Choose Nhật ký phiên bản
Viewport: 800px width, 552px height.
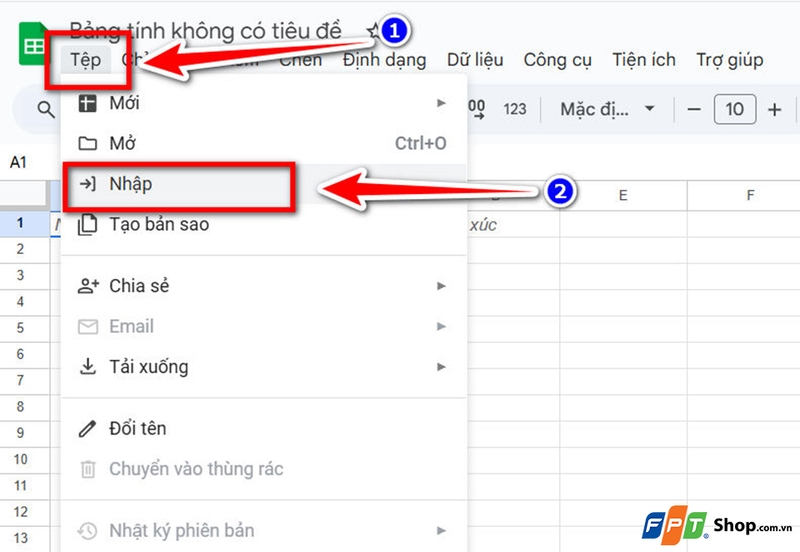point(263,531)
